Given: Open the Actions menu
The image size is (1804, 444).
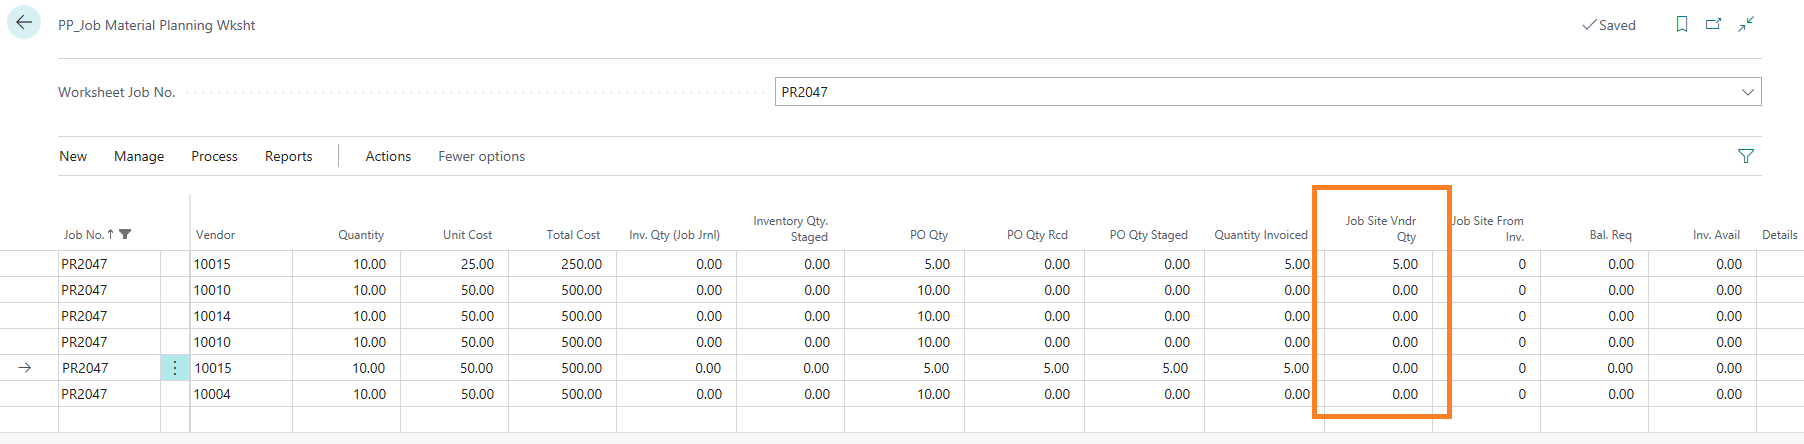Looking at the screenshot, I should (388, 156).
